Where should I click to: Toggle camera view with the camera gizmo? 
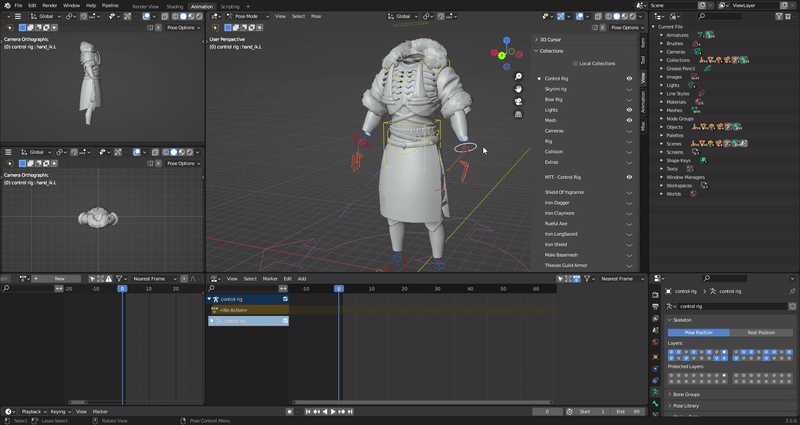[x=518, y=101]
